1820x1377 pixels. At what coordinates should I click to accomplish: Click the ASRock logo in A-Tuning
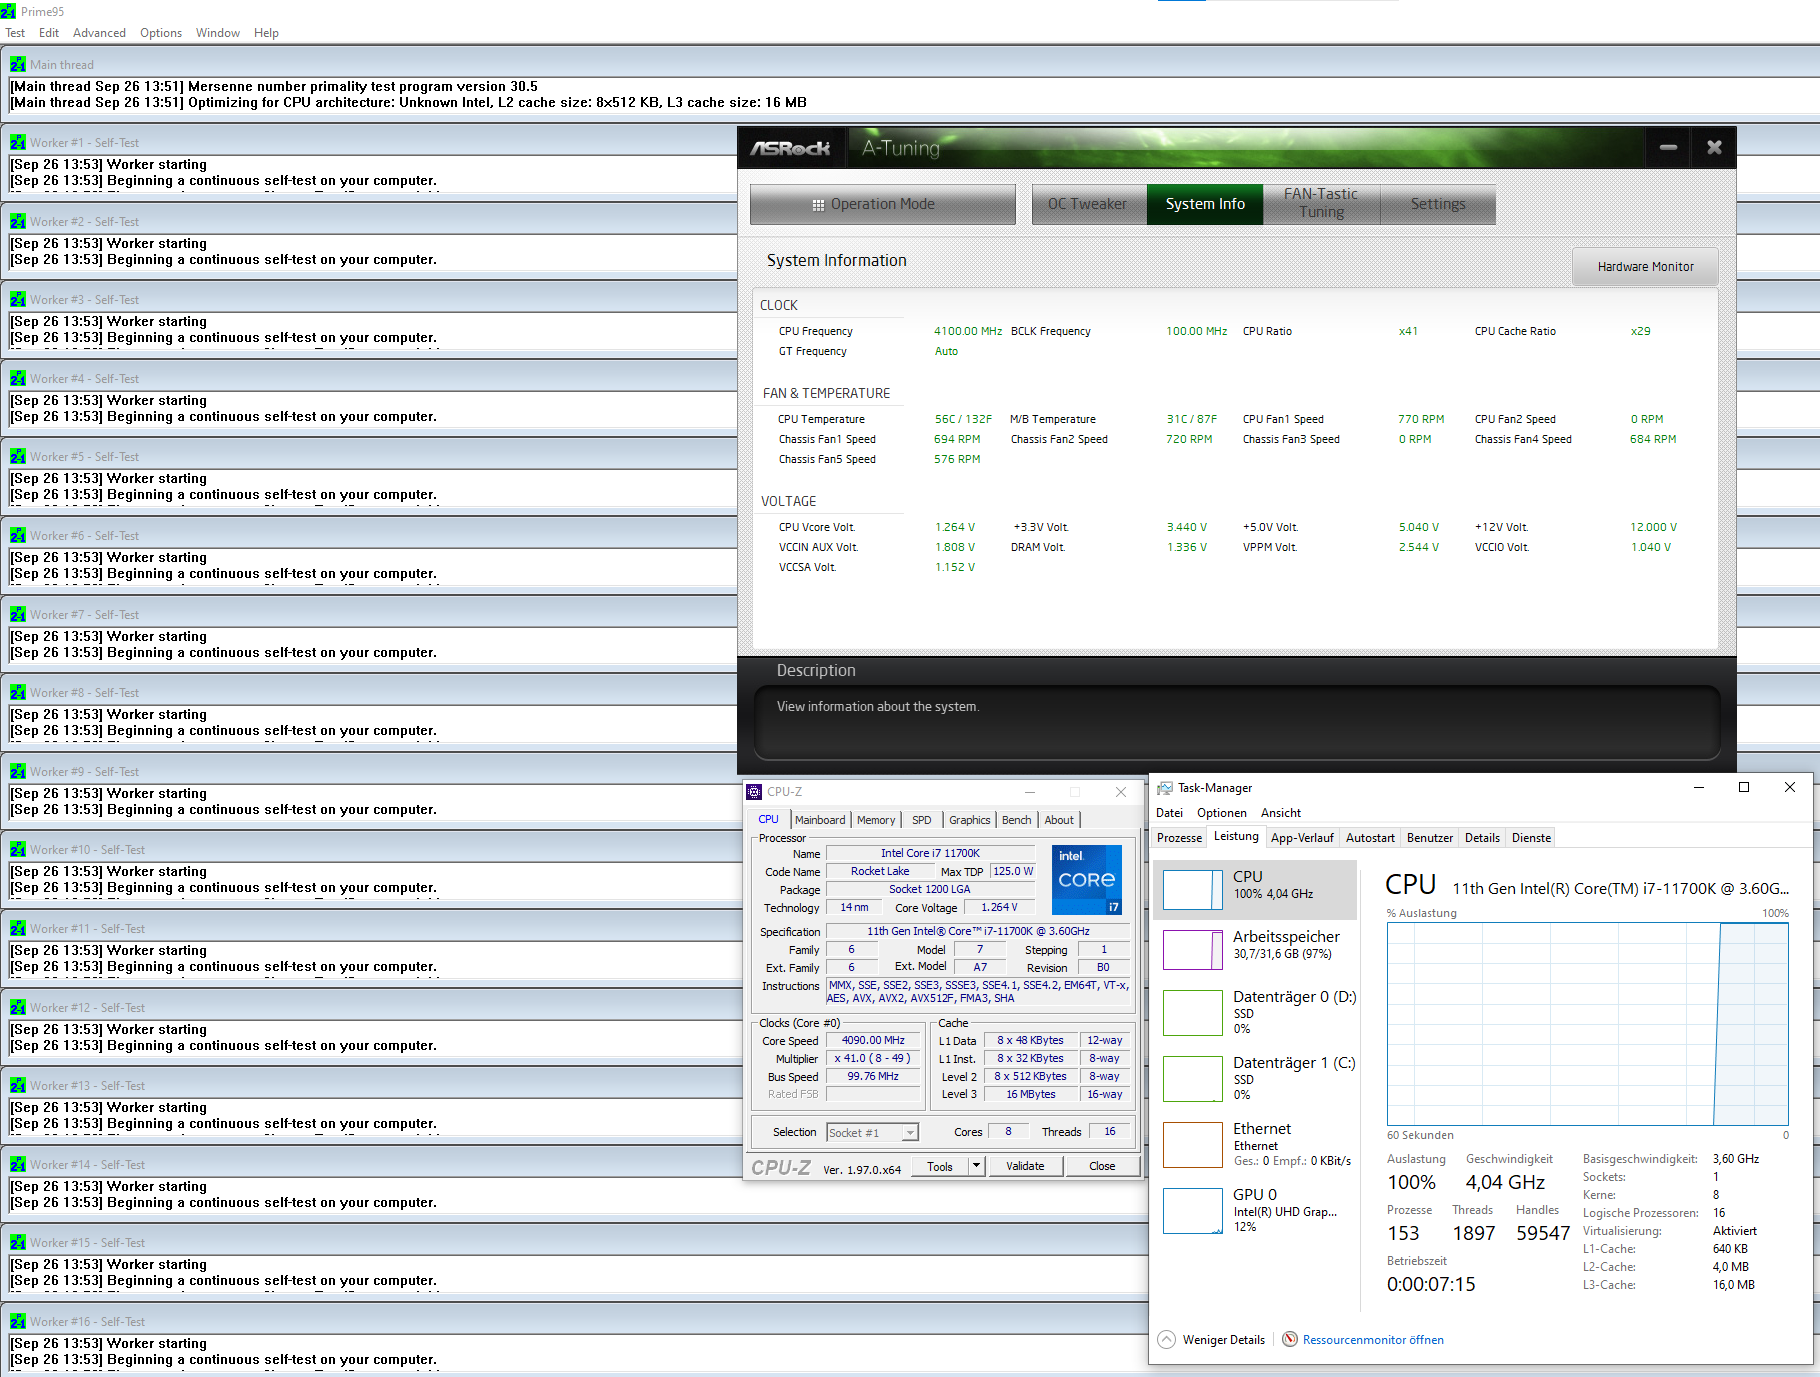click(790, 148)
